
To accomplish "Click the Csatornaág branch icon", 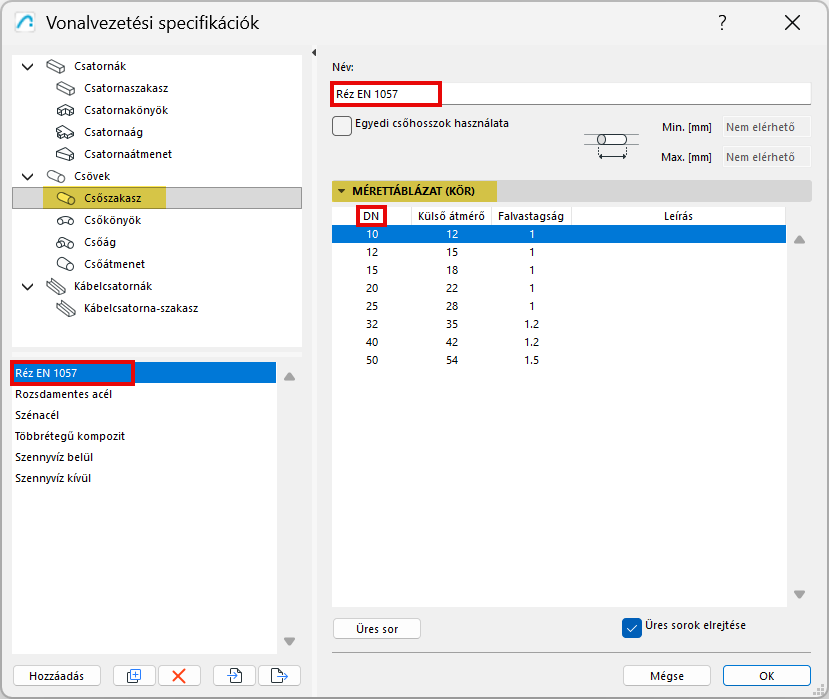I will point(66,132).
